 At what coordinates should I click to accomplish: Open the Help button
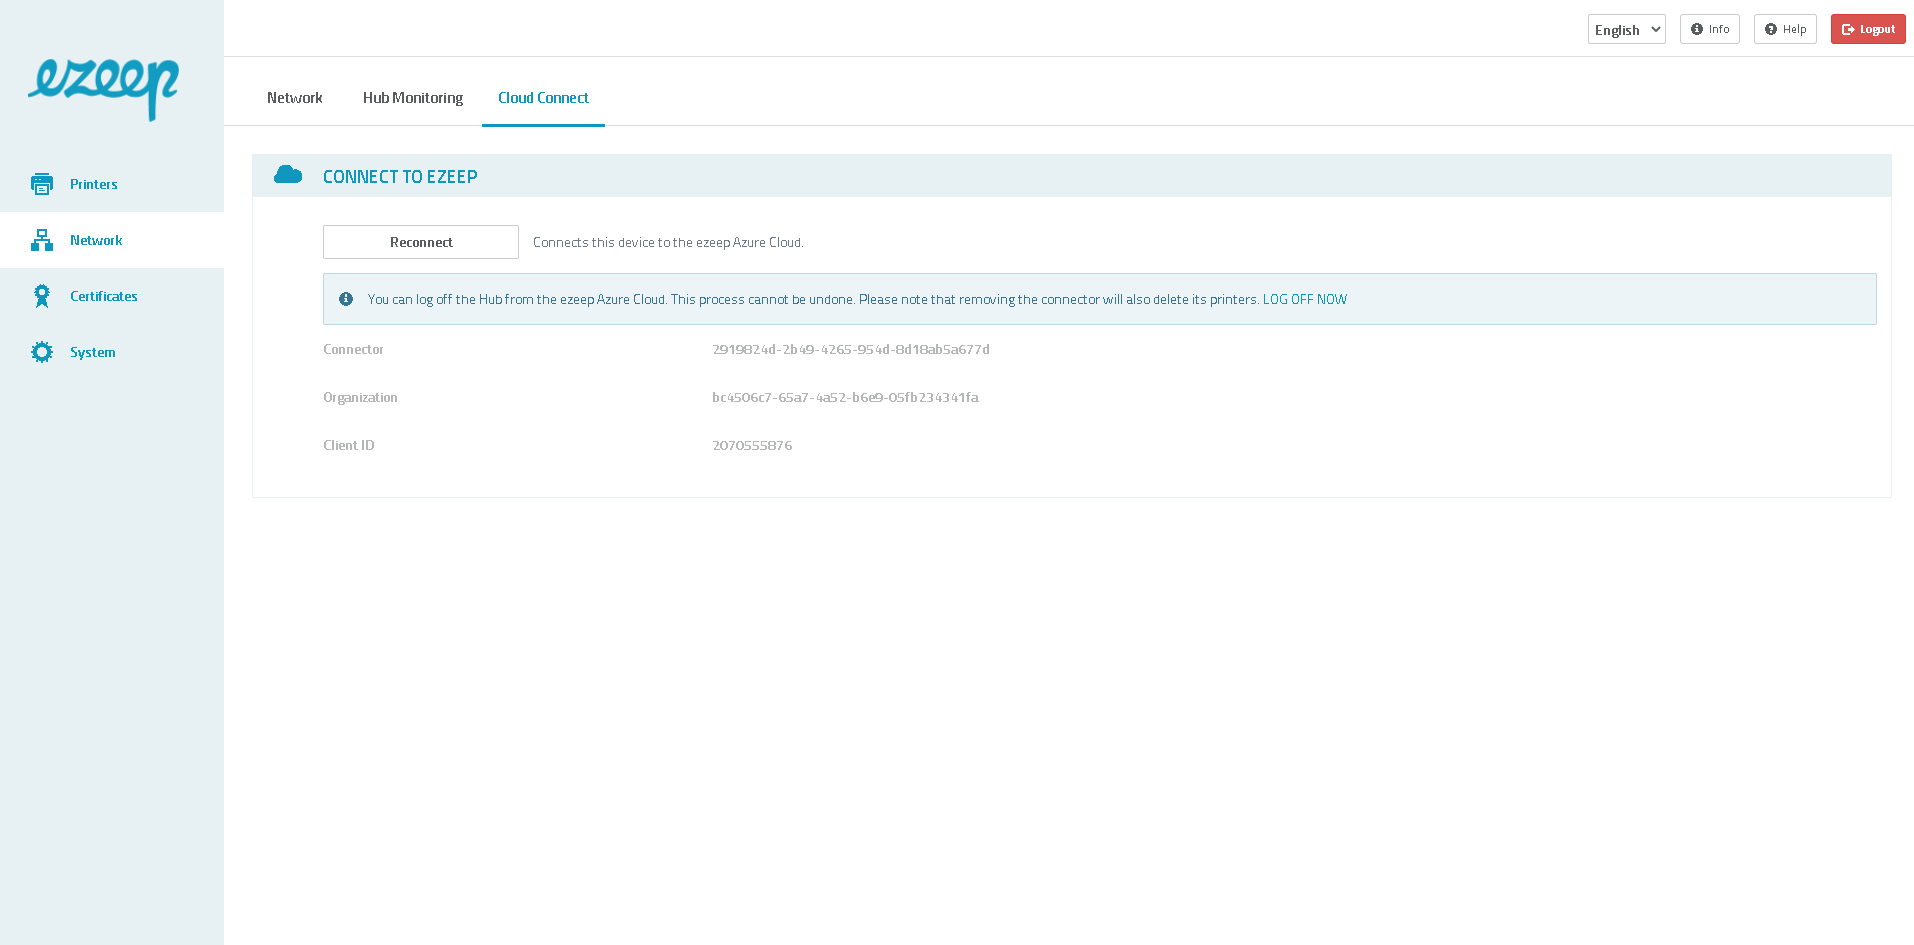pos(1785,29)
